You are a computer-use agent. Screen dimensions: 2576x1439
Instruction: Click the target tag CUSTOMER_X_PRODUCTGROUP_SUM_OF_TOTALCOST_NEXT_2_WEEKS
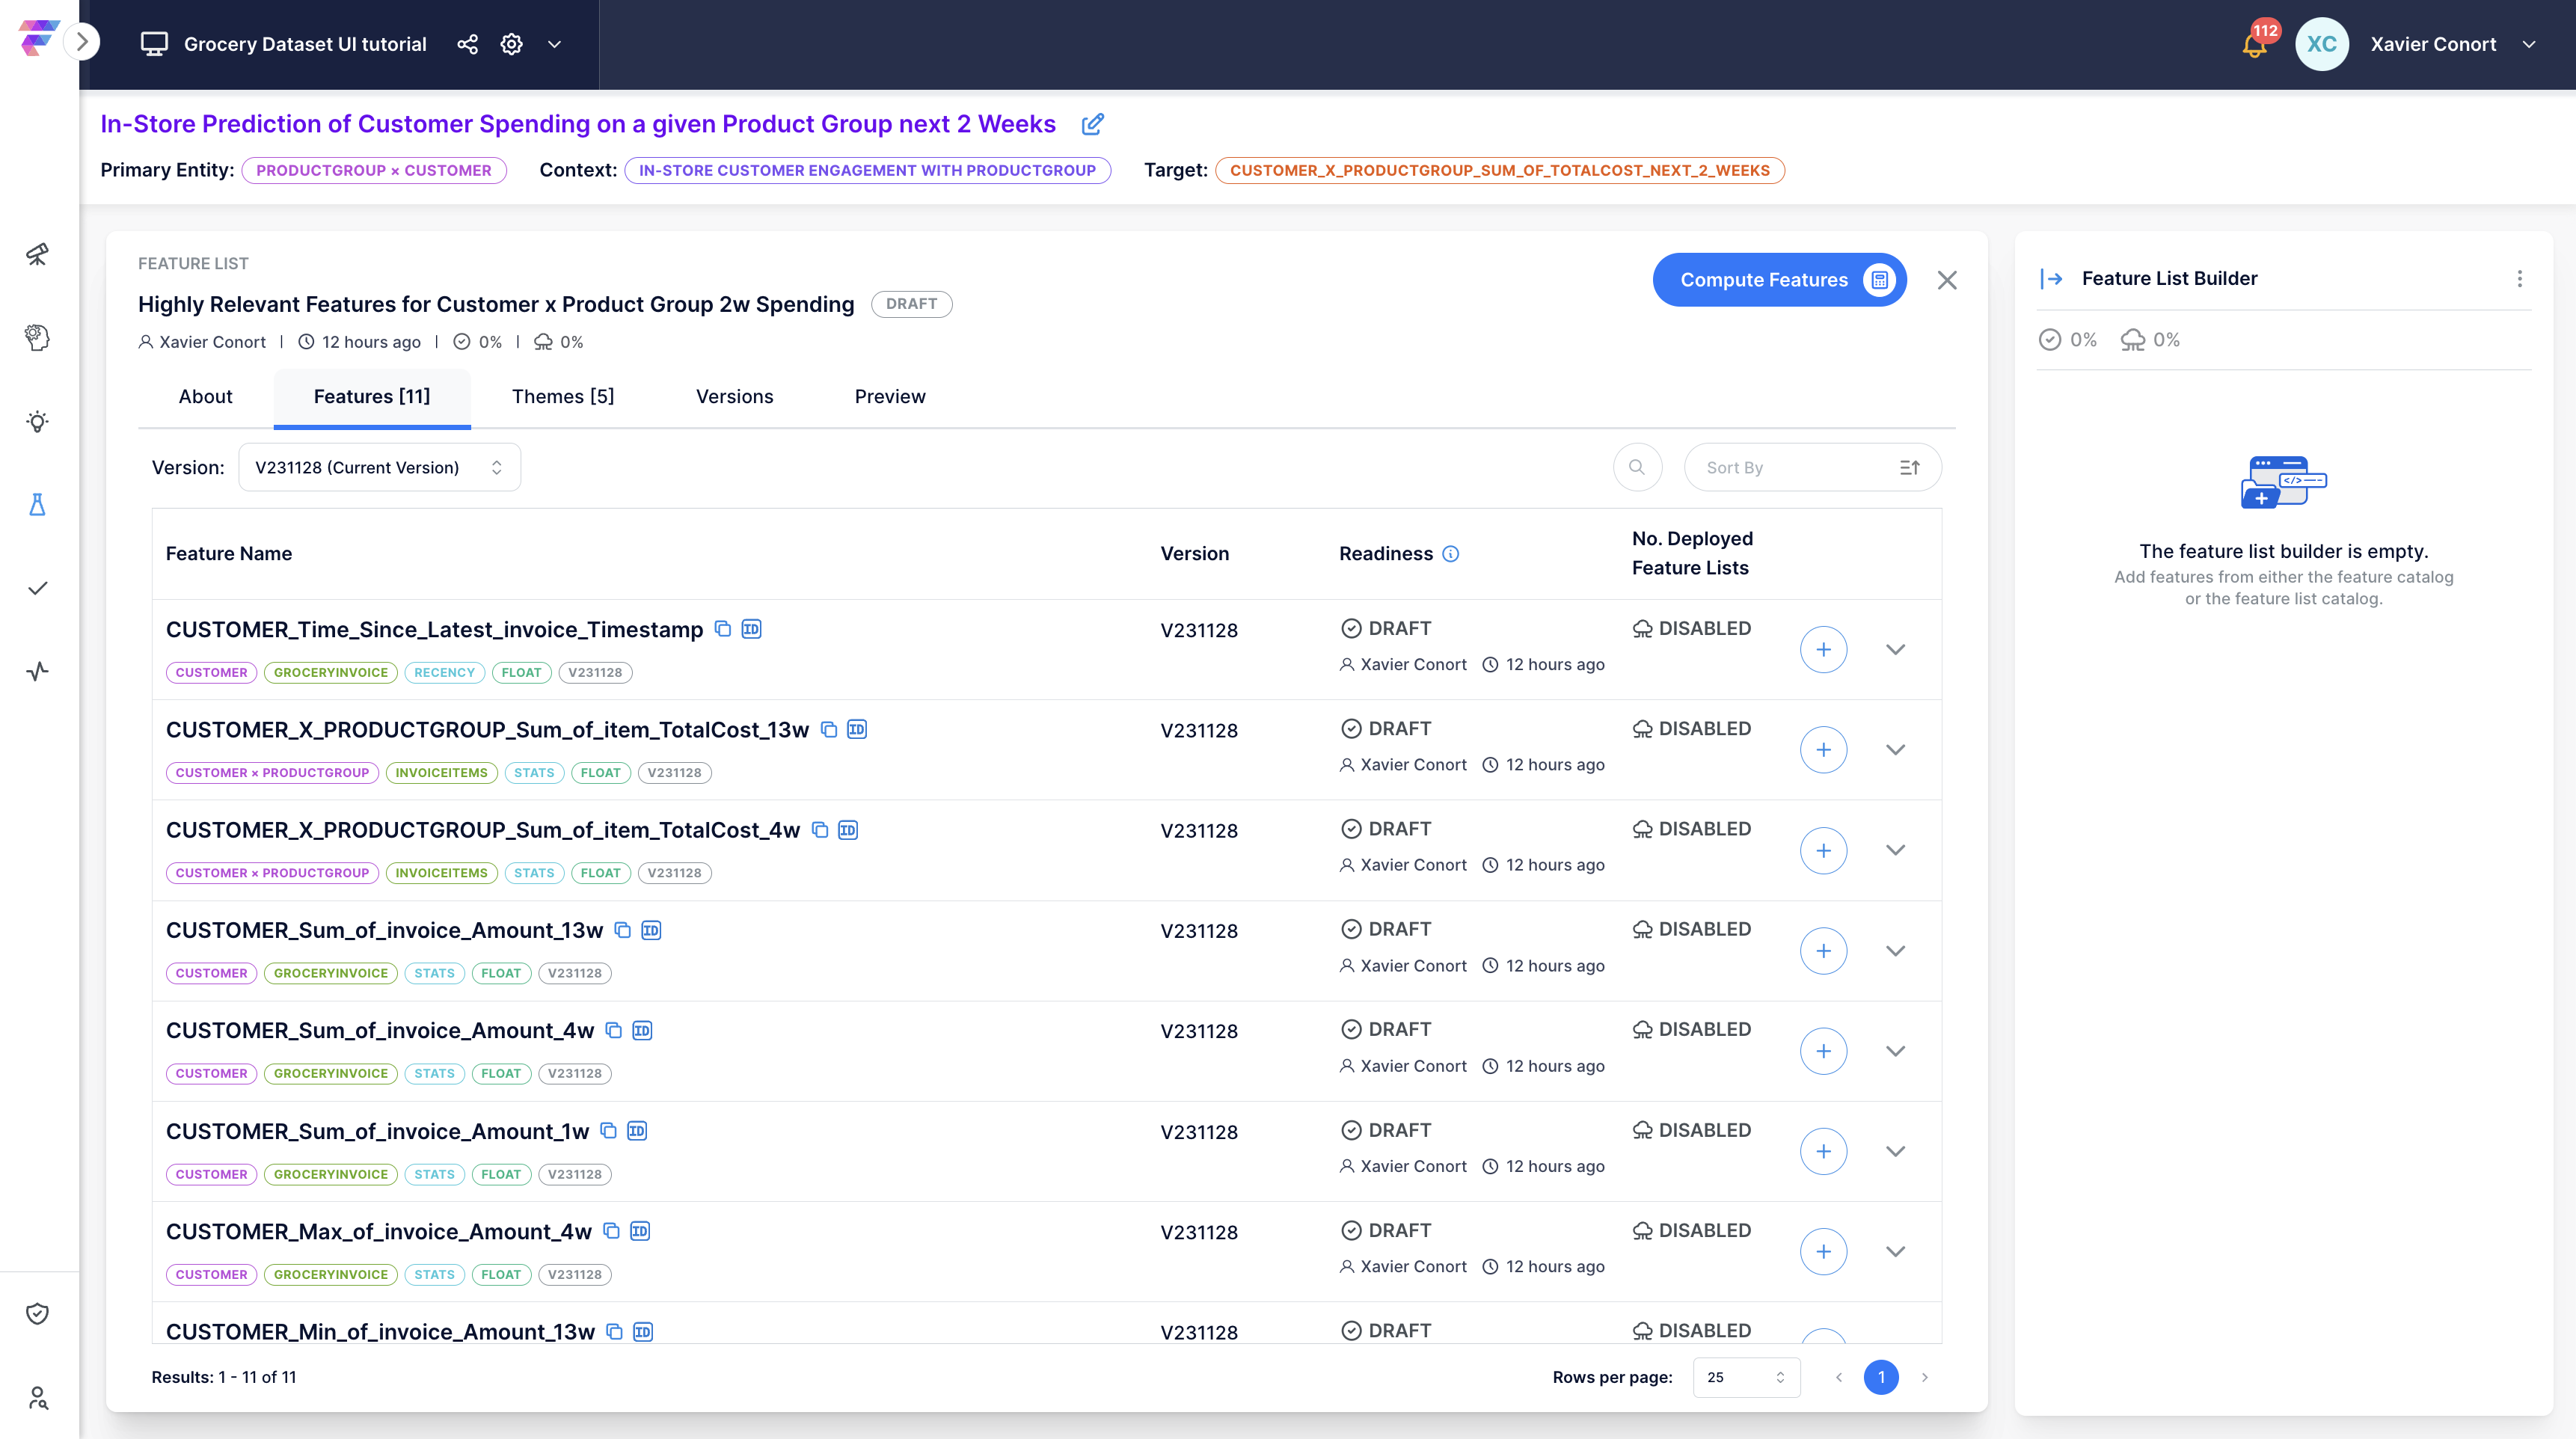1499,171
